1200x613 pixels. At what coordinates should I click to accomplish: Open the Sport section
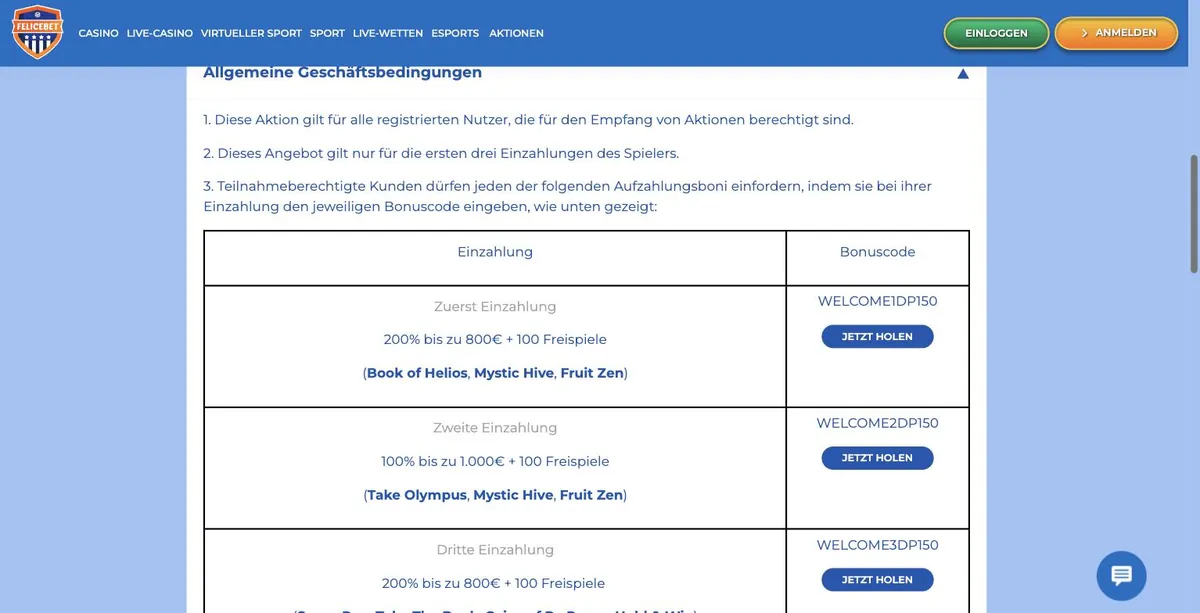tap(327, 33)
